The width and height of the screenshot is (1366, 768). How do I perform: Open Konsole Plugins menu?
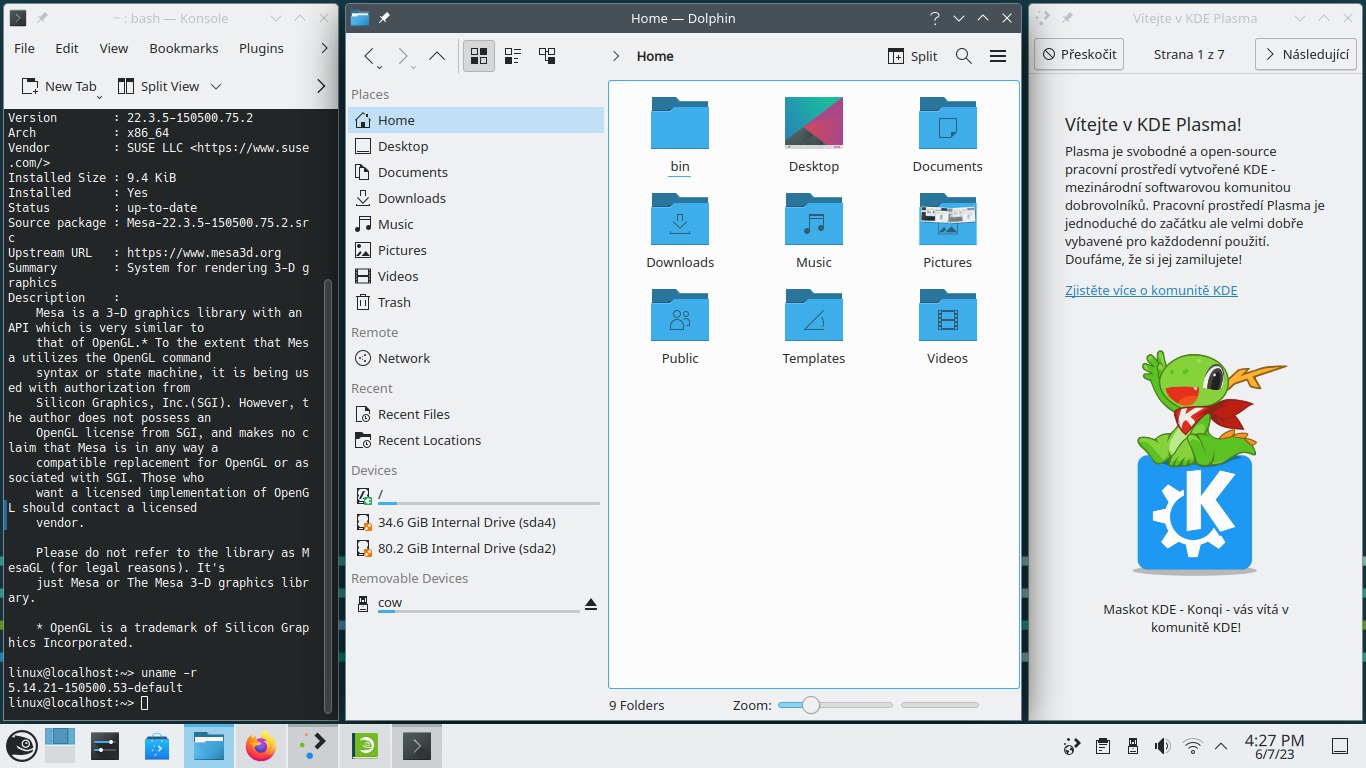pyautogui.click(x=261, y=48)
